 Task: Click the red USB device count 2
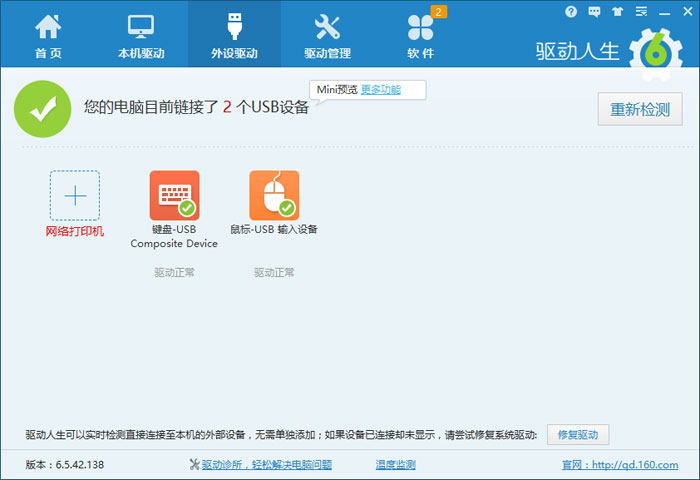pyautogui.click(x=227, y=107)
